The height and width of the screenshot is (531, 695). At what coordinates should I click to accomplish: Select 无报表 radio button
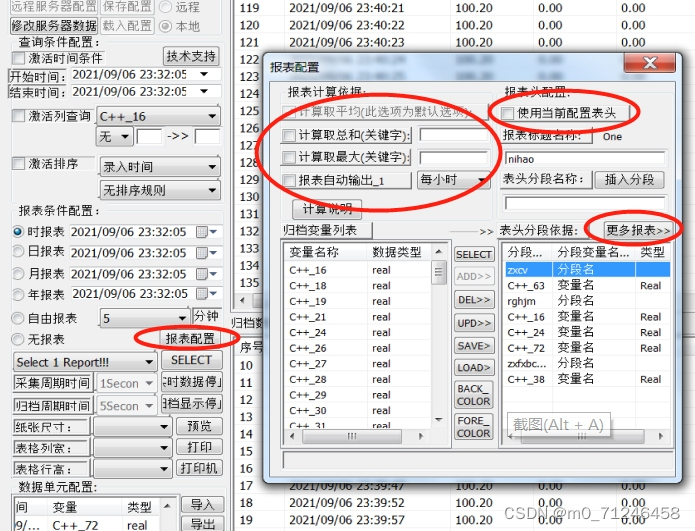tap(18, 340)
